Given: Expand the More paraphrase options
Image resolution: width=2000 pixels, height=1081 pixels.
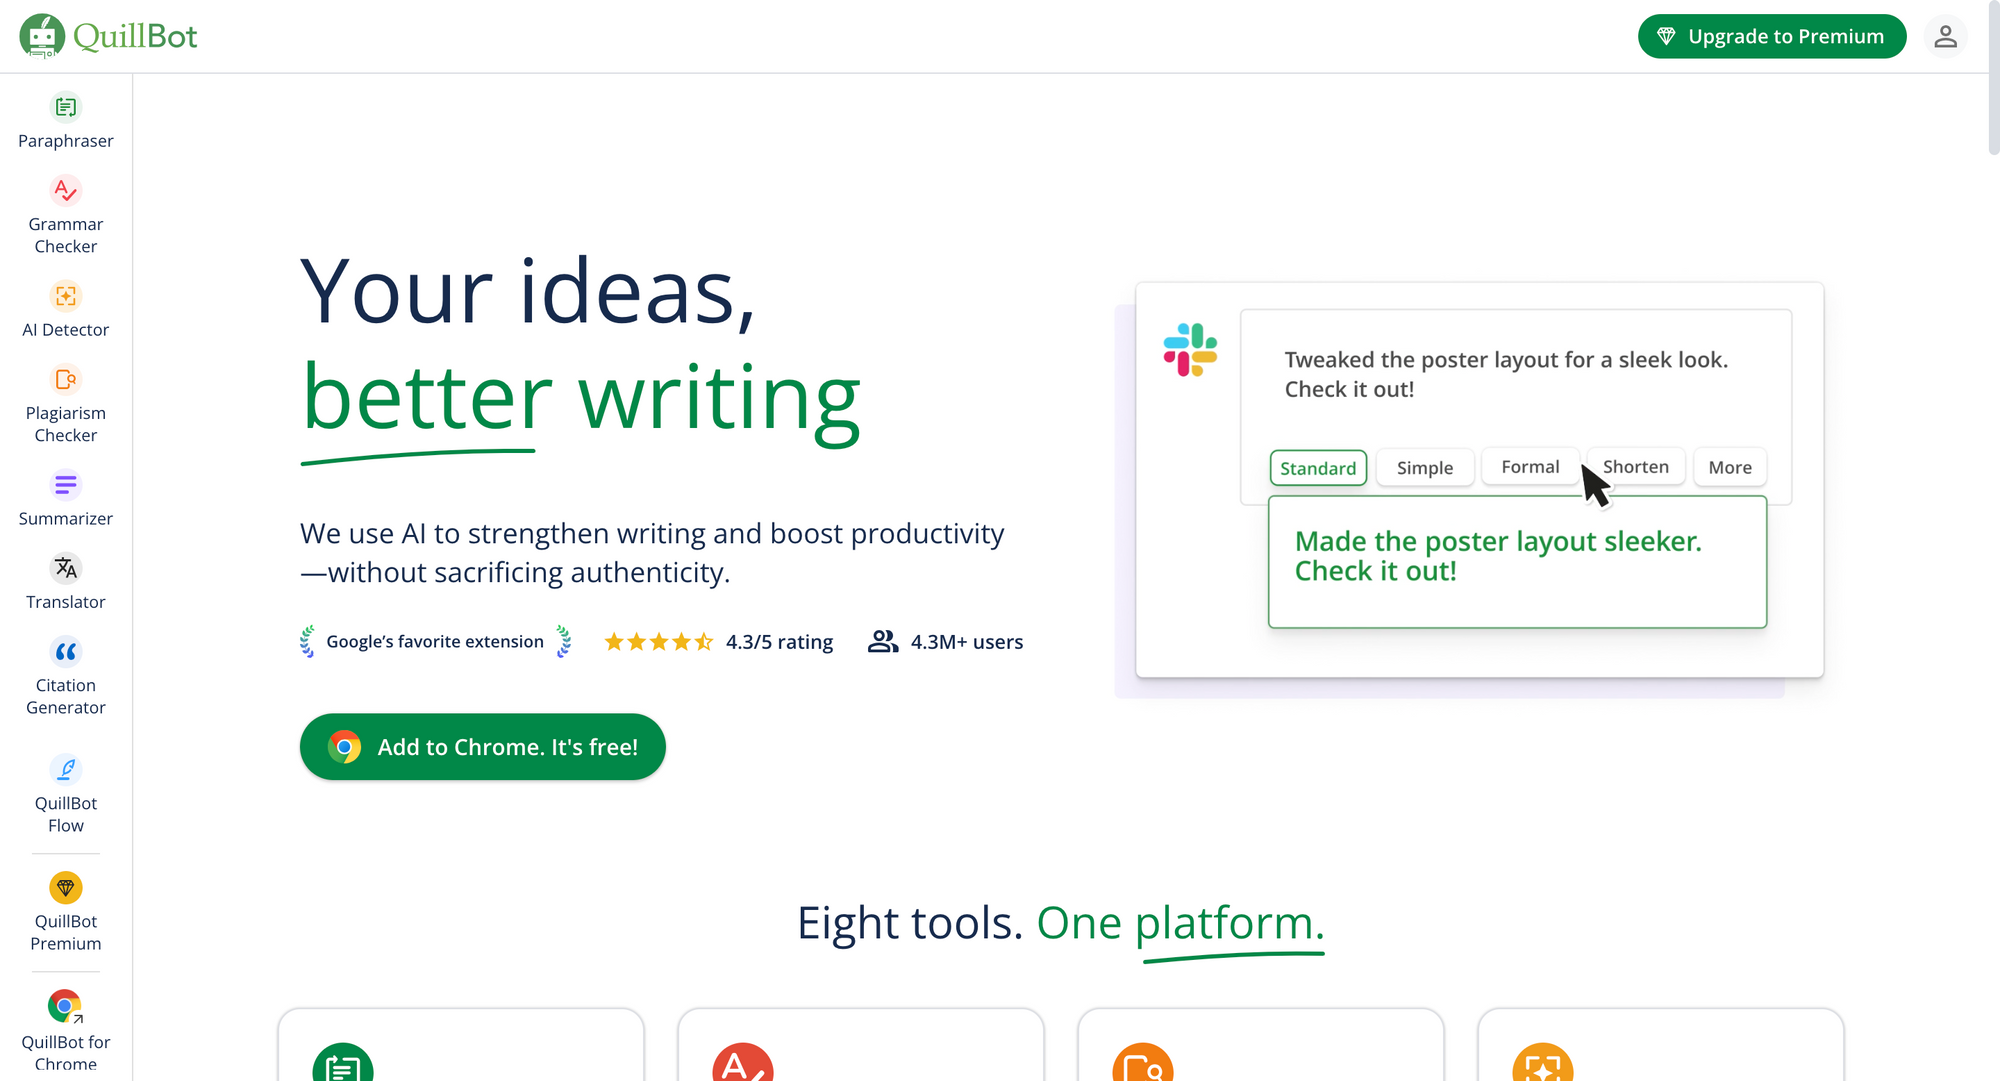Looking at the screenshot, I should (1730, 466).
